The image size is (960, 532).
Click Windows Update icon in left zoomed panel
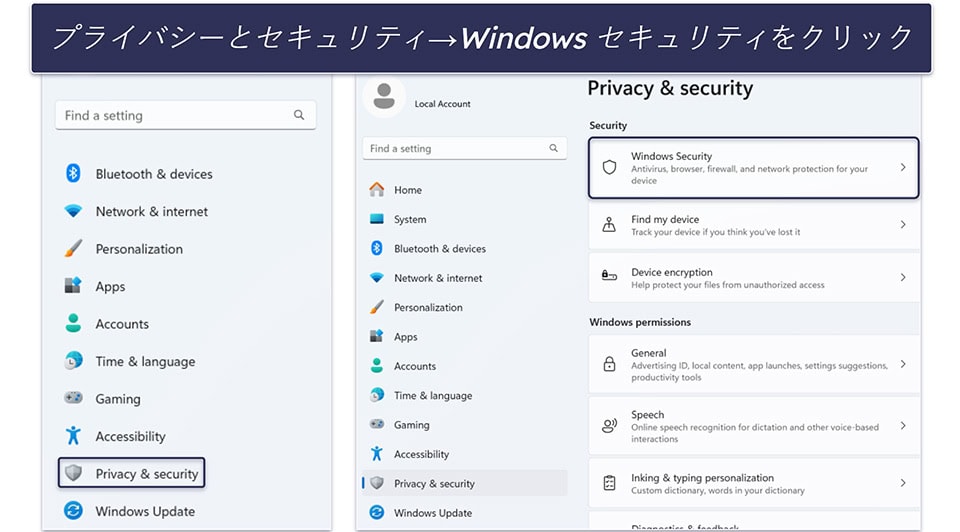(73, 511)
